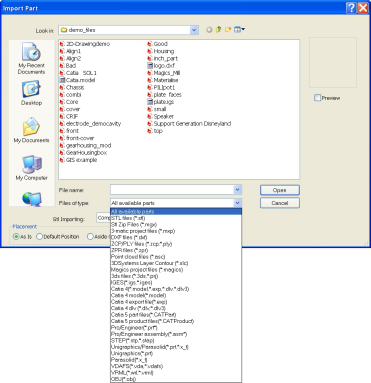Choose 3DSystems Layer Contour type

pos(176,263)
